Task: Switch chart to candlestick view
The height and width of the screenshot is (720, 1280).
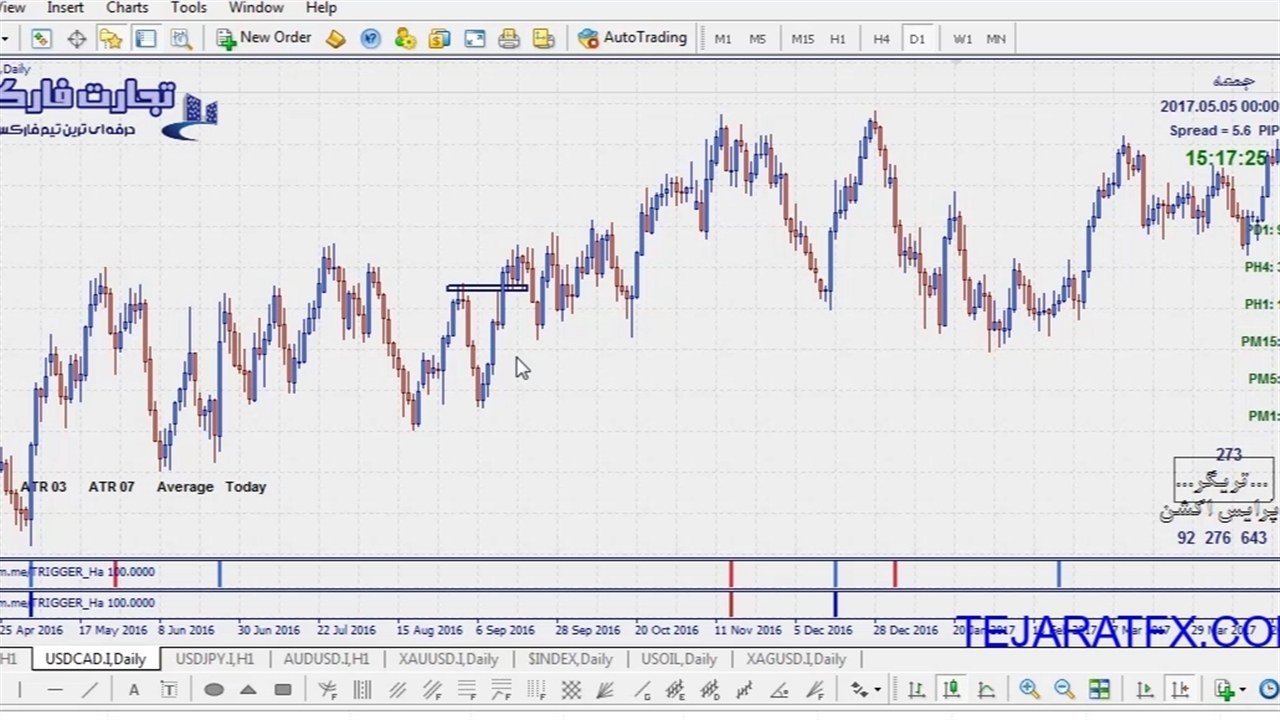Action: click(x=951, y=689)
